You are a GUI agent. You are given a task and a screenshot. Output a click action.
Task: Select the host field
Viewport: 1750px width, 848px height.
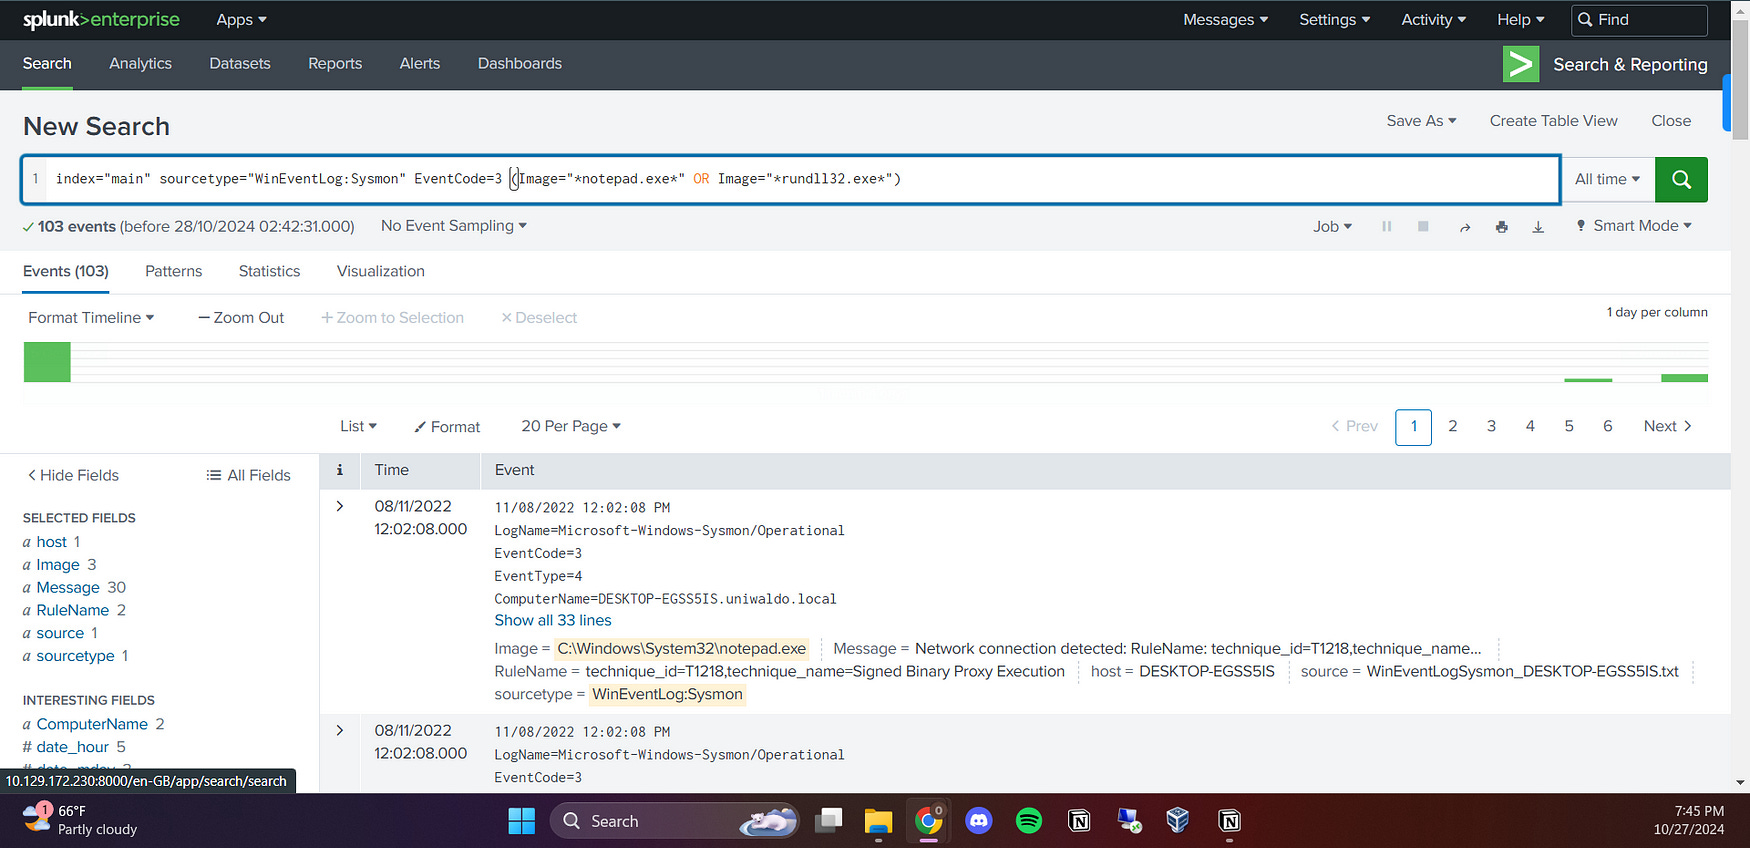pos(52,542)
